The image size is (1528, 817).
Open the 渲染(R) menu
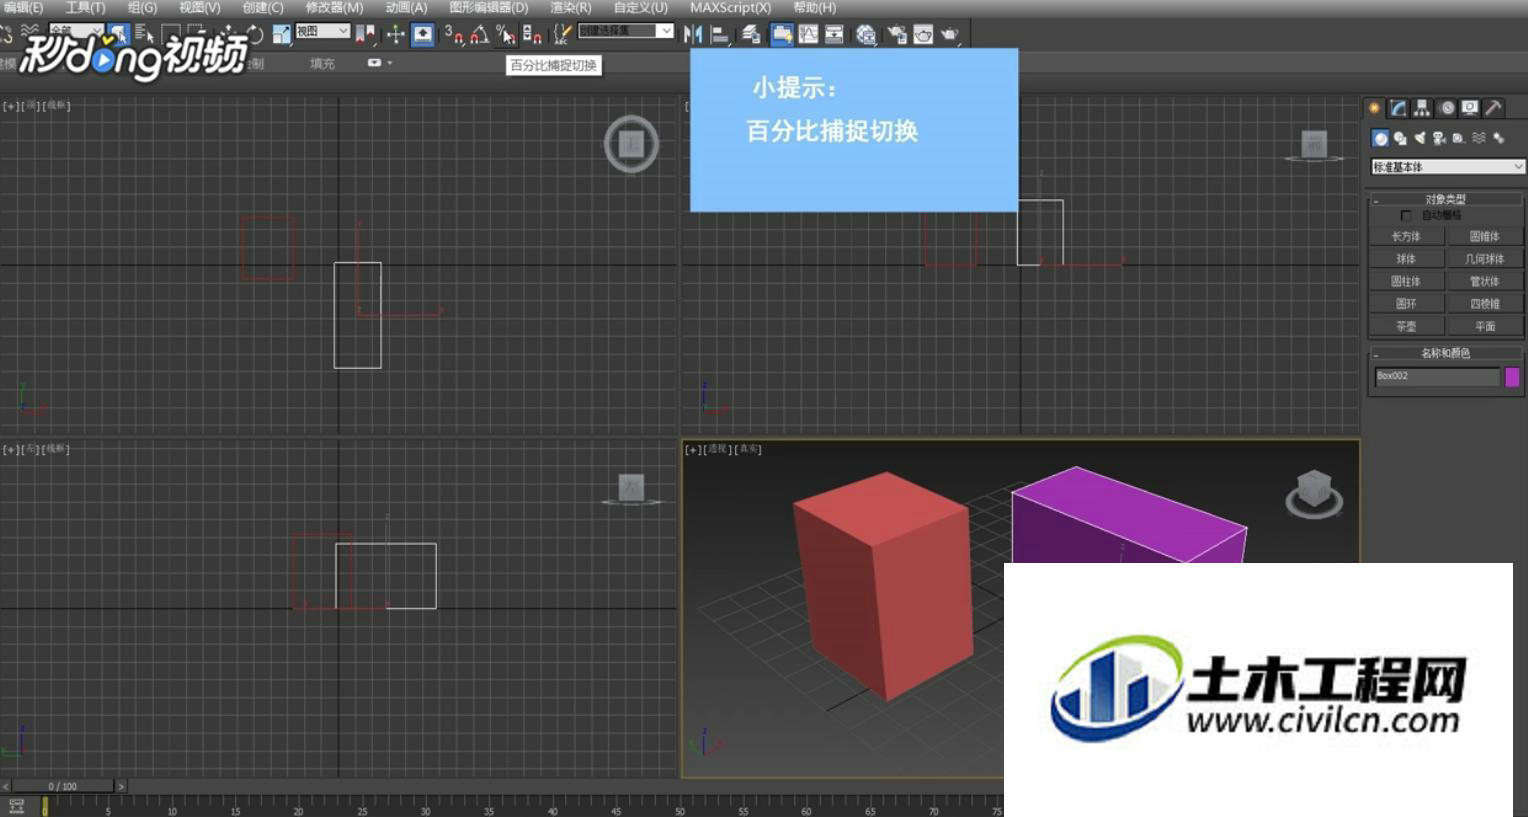pos(570,7)
